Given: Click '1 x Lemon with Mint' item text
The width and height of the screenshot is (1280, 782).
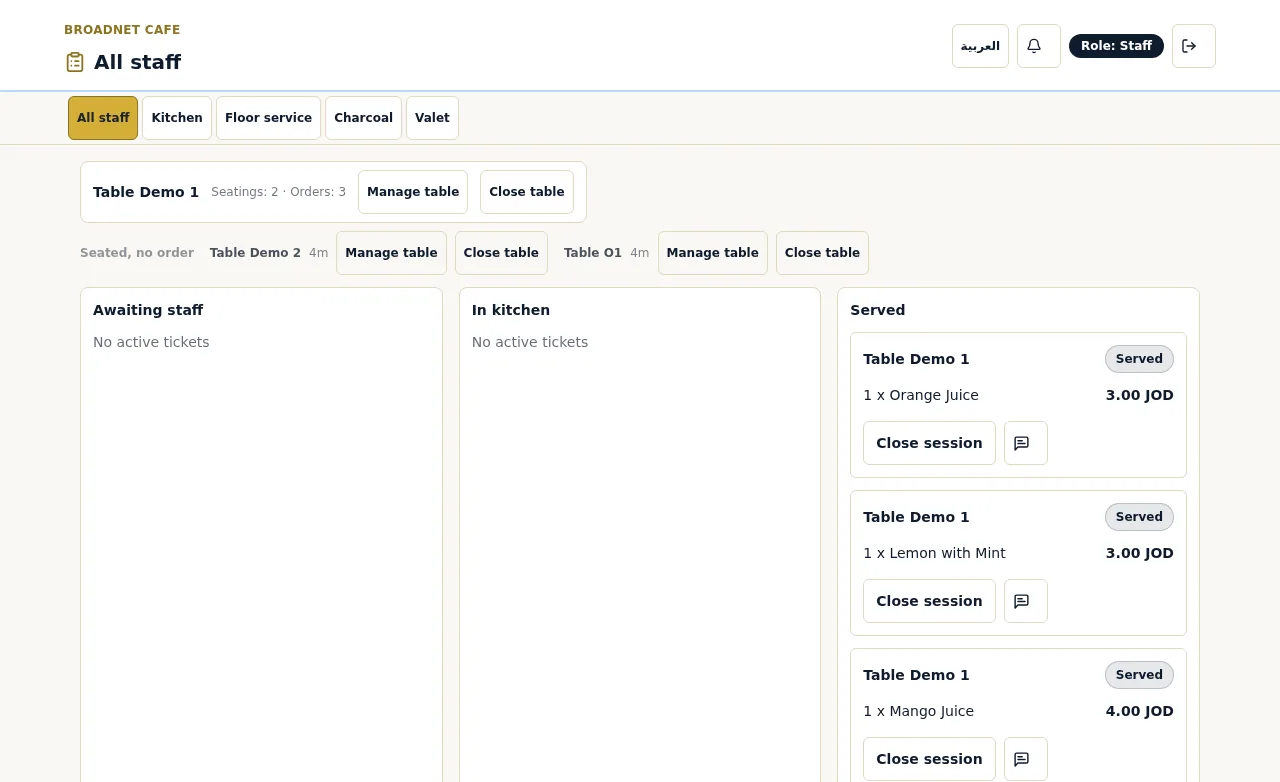Looking at the screenshot, I should tap(934, 553).
